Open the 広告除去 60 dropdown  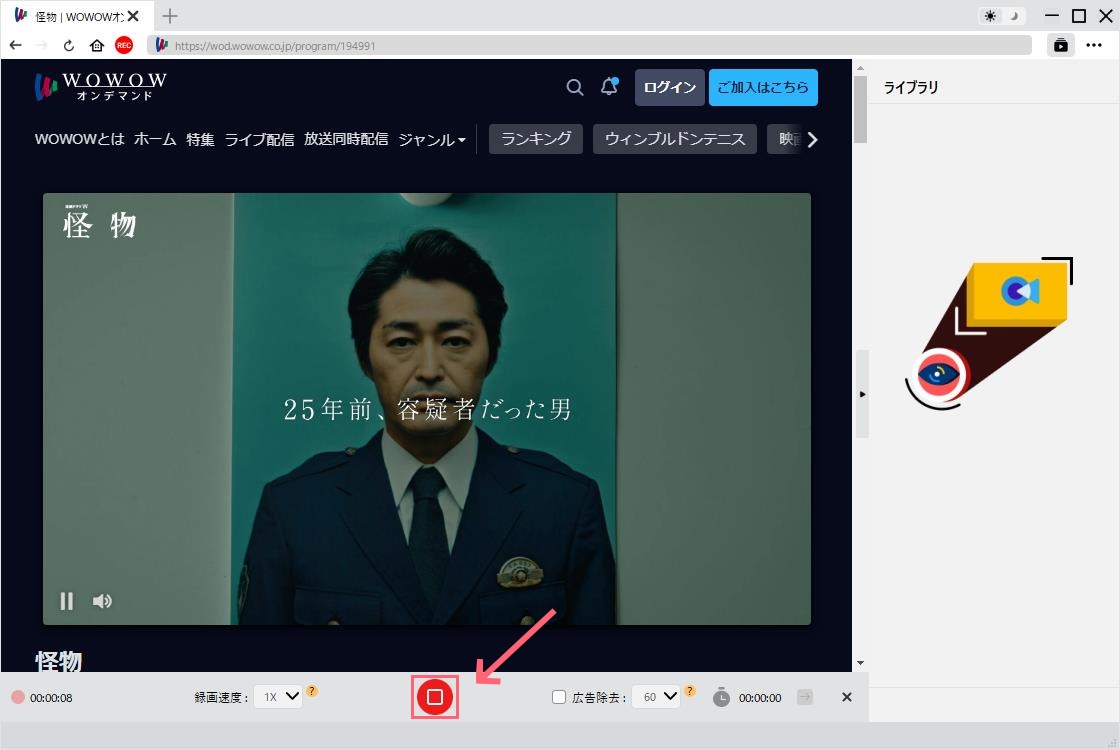656,696
